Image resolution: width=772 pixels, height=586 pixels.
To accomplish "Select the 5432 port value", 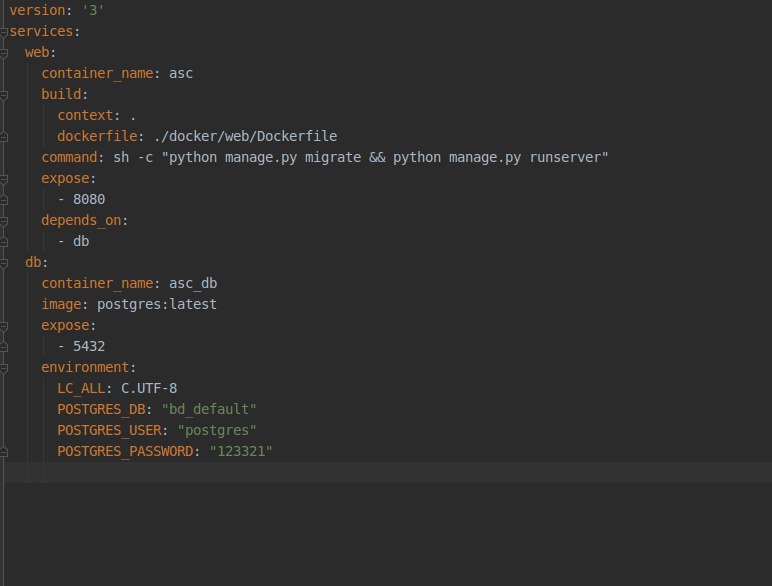I will [89, 346].
